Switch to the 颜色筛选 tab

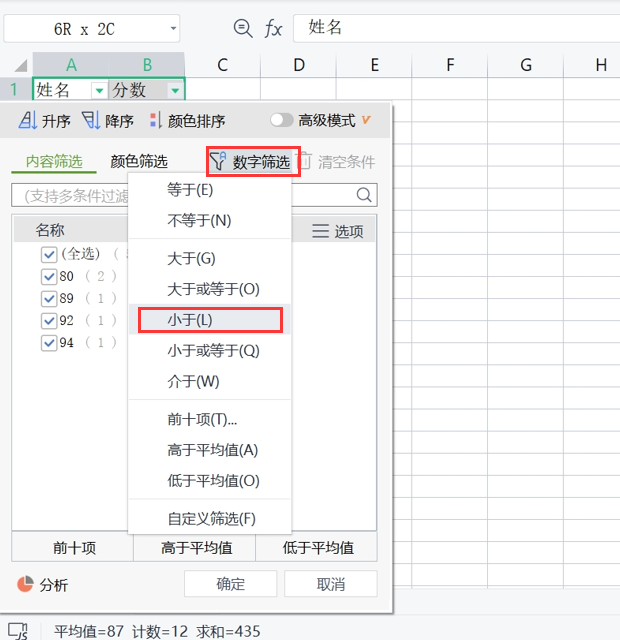[139, 162]
